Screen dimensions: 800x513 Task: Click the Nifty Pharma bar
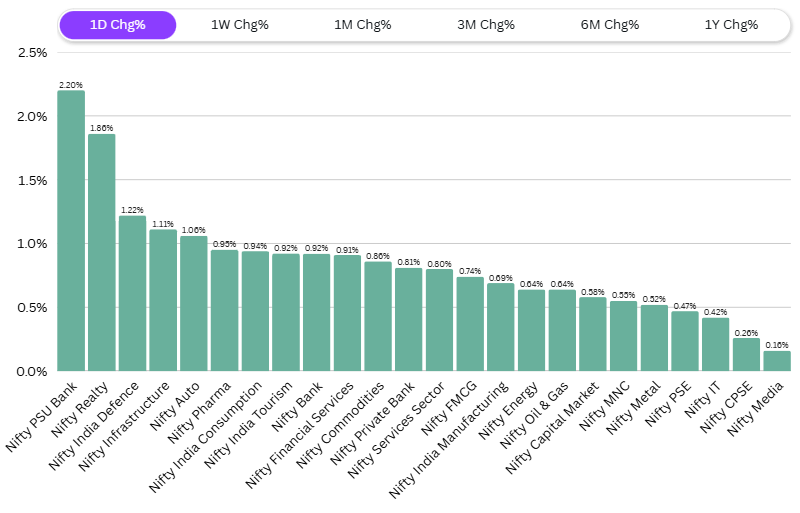[x=224, y=310]
